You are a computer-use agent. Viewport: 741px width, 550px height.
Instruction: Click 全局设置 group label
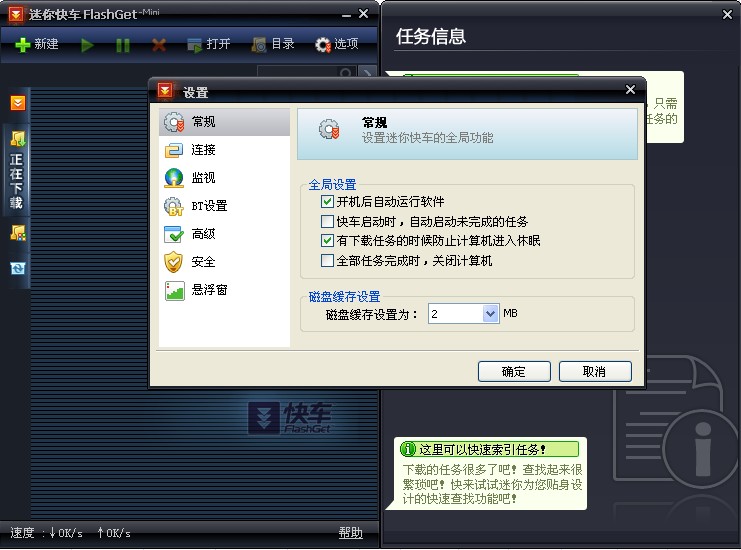point(332,185)
